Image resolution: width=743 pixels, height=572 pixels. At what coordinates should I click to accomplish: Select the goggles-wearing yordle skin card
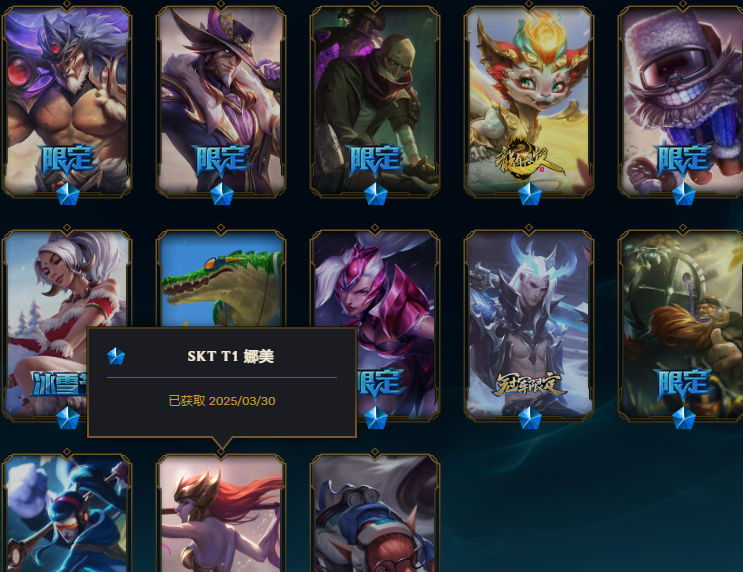[x=375, y=513]
